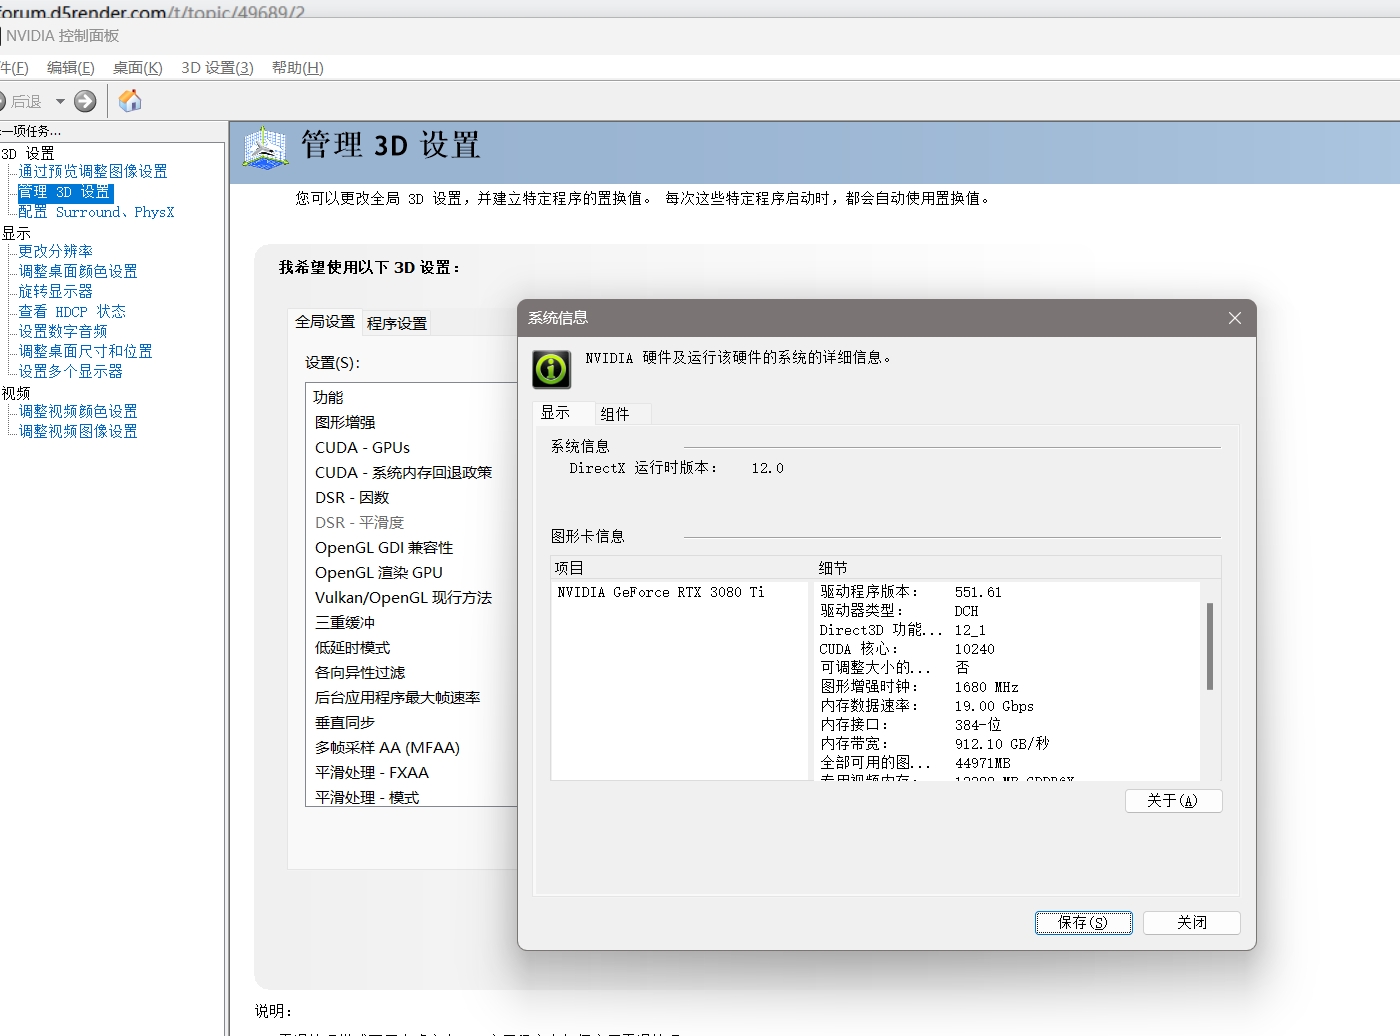The height and width of the screenshot is (1036, 1400).
Task: Select NVIDIA GeForce RTX 3080 Ti item
Action: click(x=661, y=592)
